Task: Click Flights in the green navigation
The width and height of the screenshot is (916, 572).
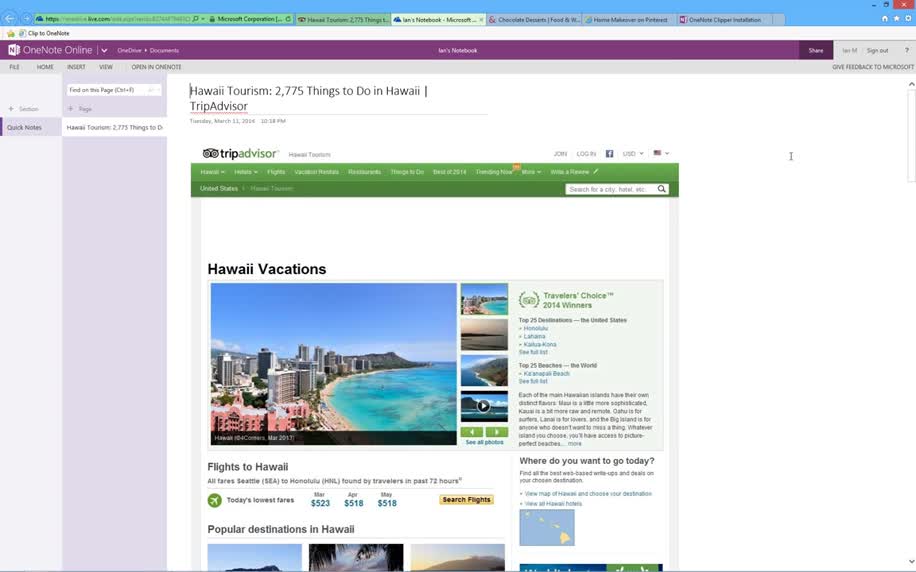Action: coord(276,172)
